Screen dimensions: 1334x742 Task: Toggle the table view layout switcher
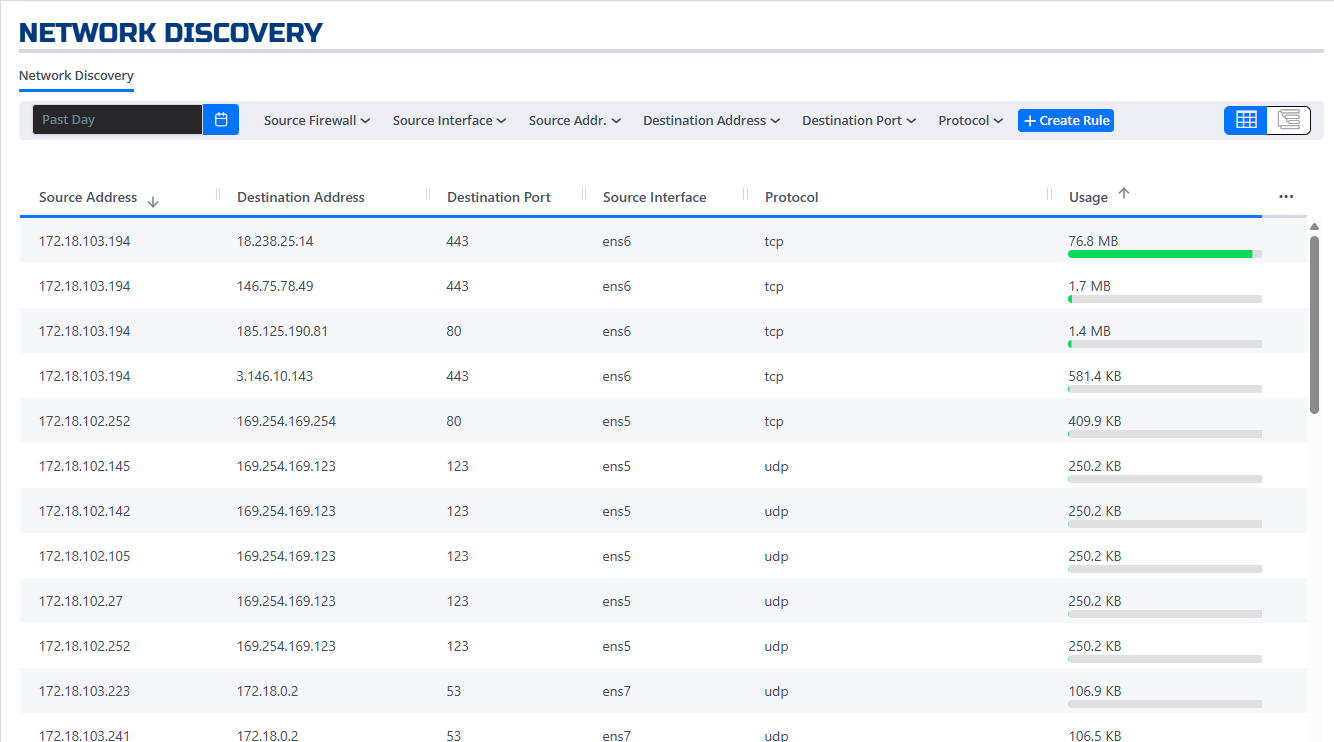point(1267,119)
